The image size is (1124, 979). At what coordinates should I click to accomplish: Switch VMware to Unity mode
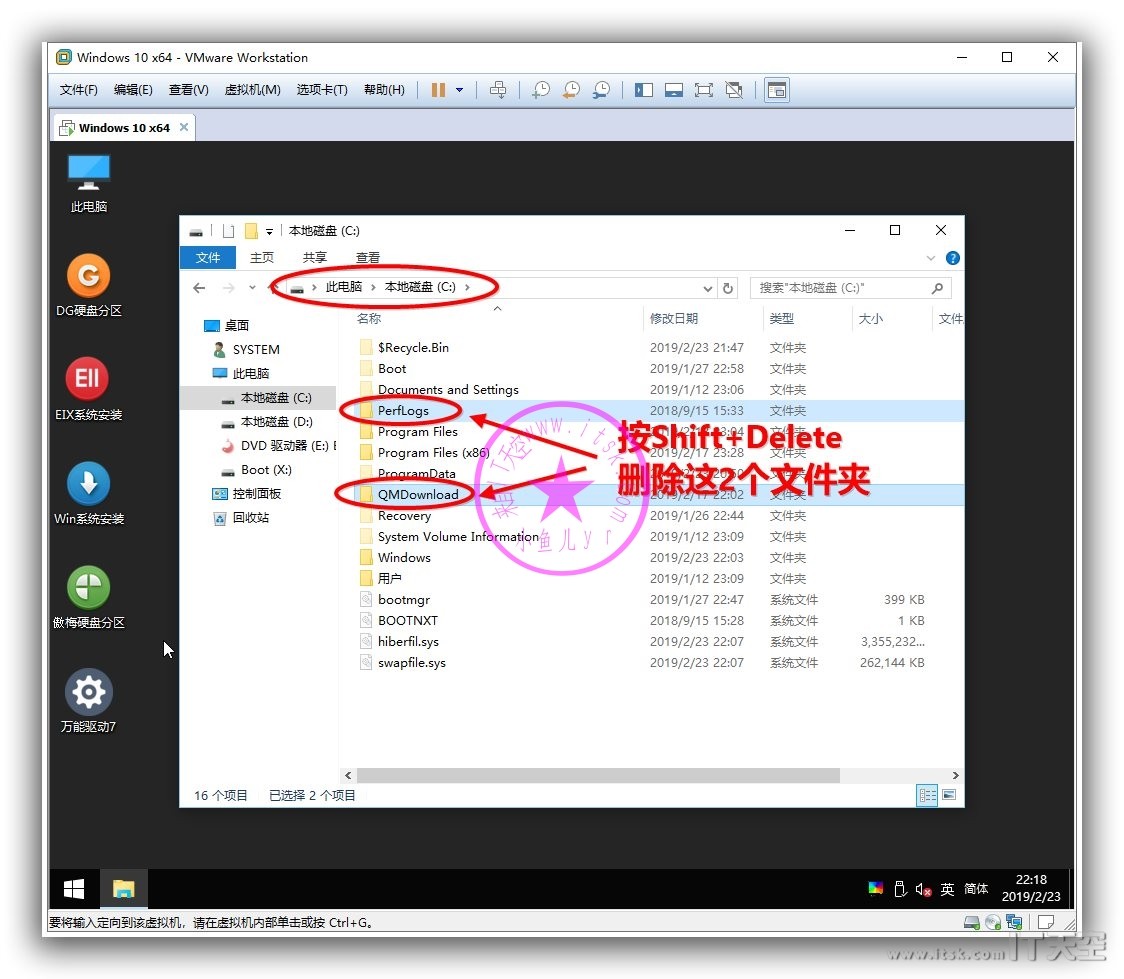[734, 90]
